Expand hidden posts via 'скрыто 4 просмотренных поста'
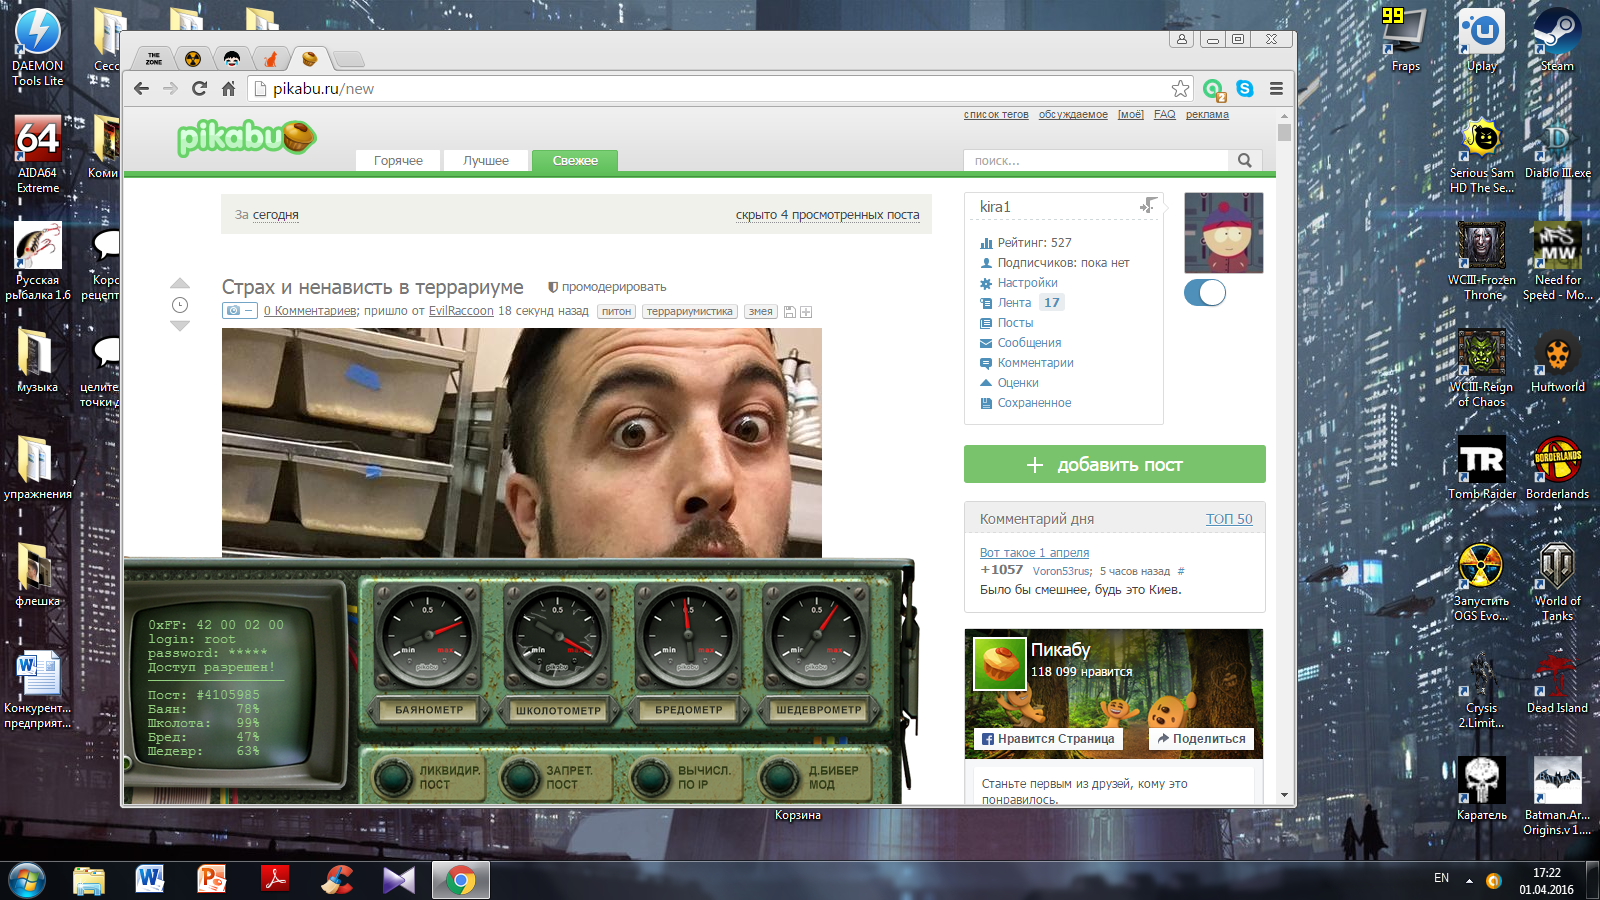Screen dimensions: 1600x900 coord(827,215)
